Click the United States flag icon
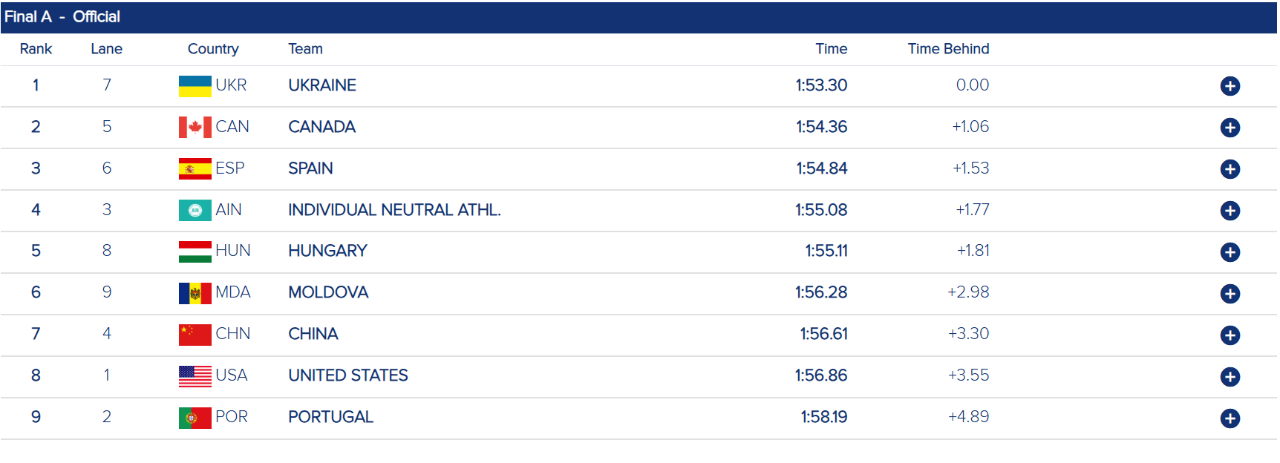Viewport: 1280px width, 463px height. coord(195,376)
